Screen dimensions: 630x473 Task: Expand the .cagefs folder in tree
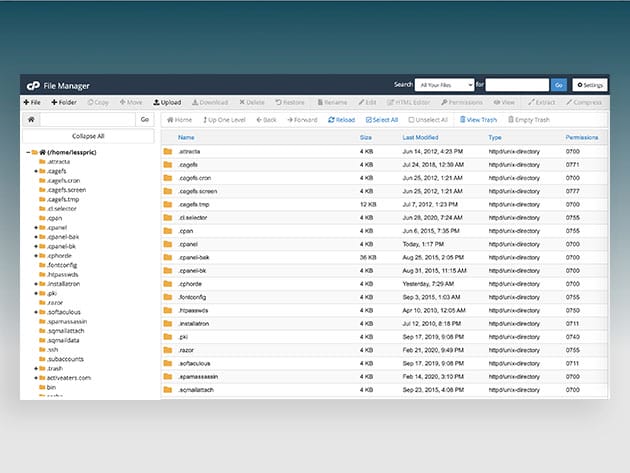coord(36,171)
